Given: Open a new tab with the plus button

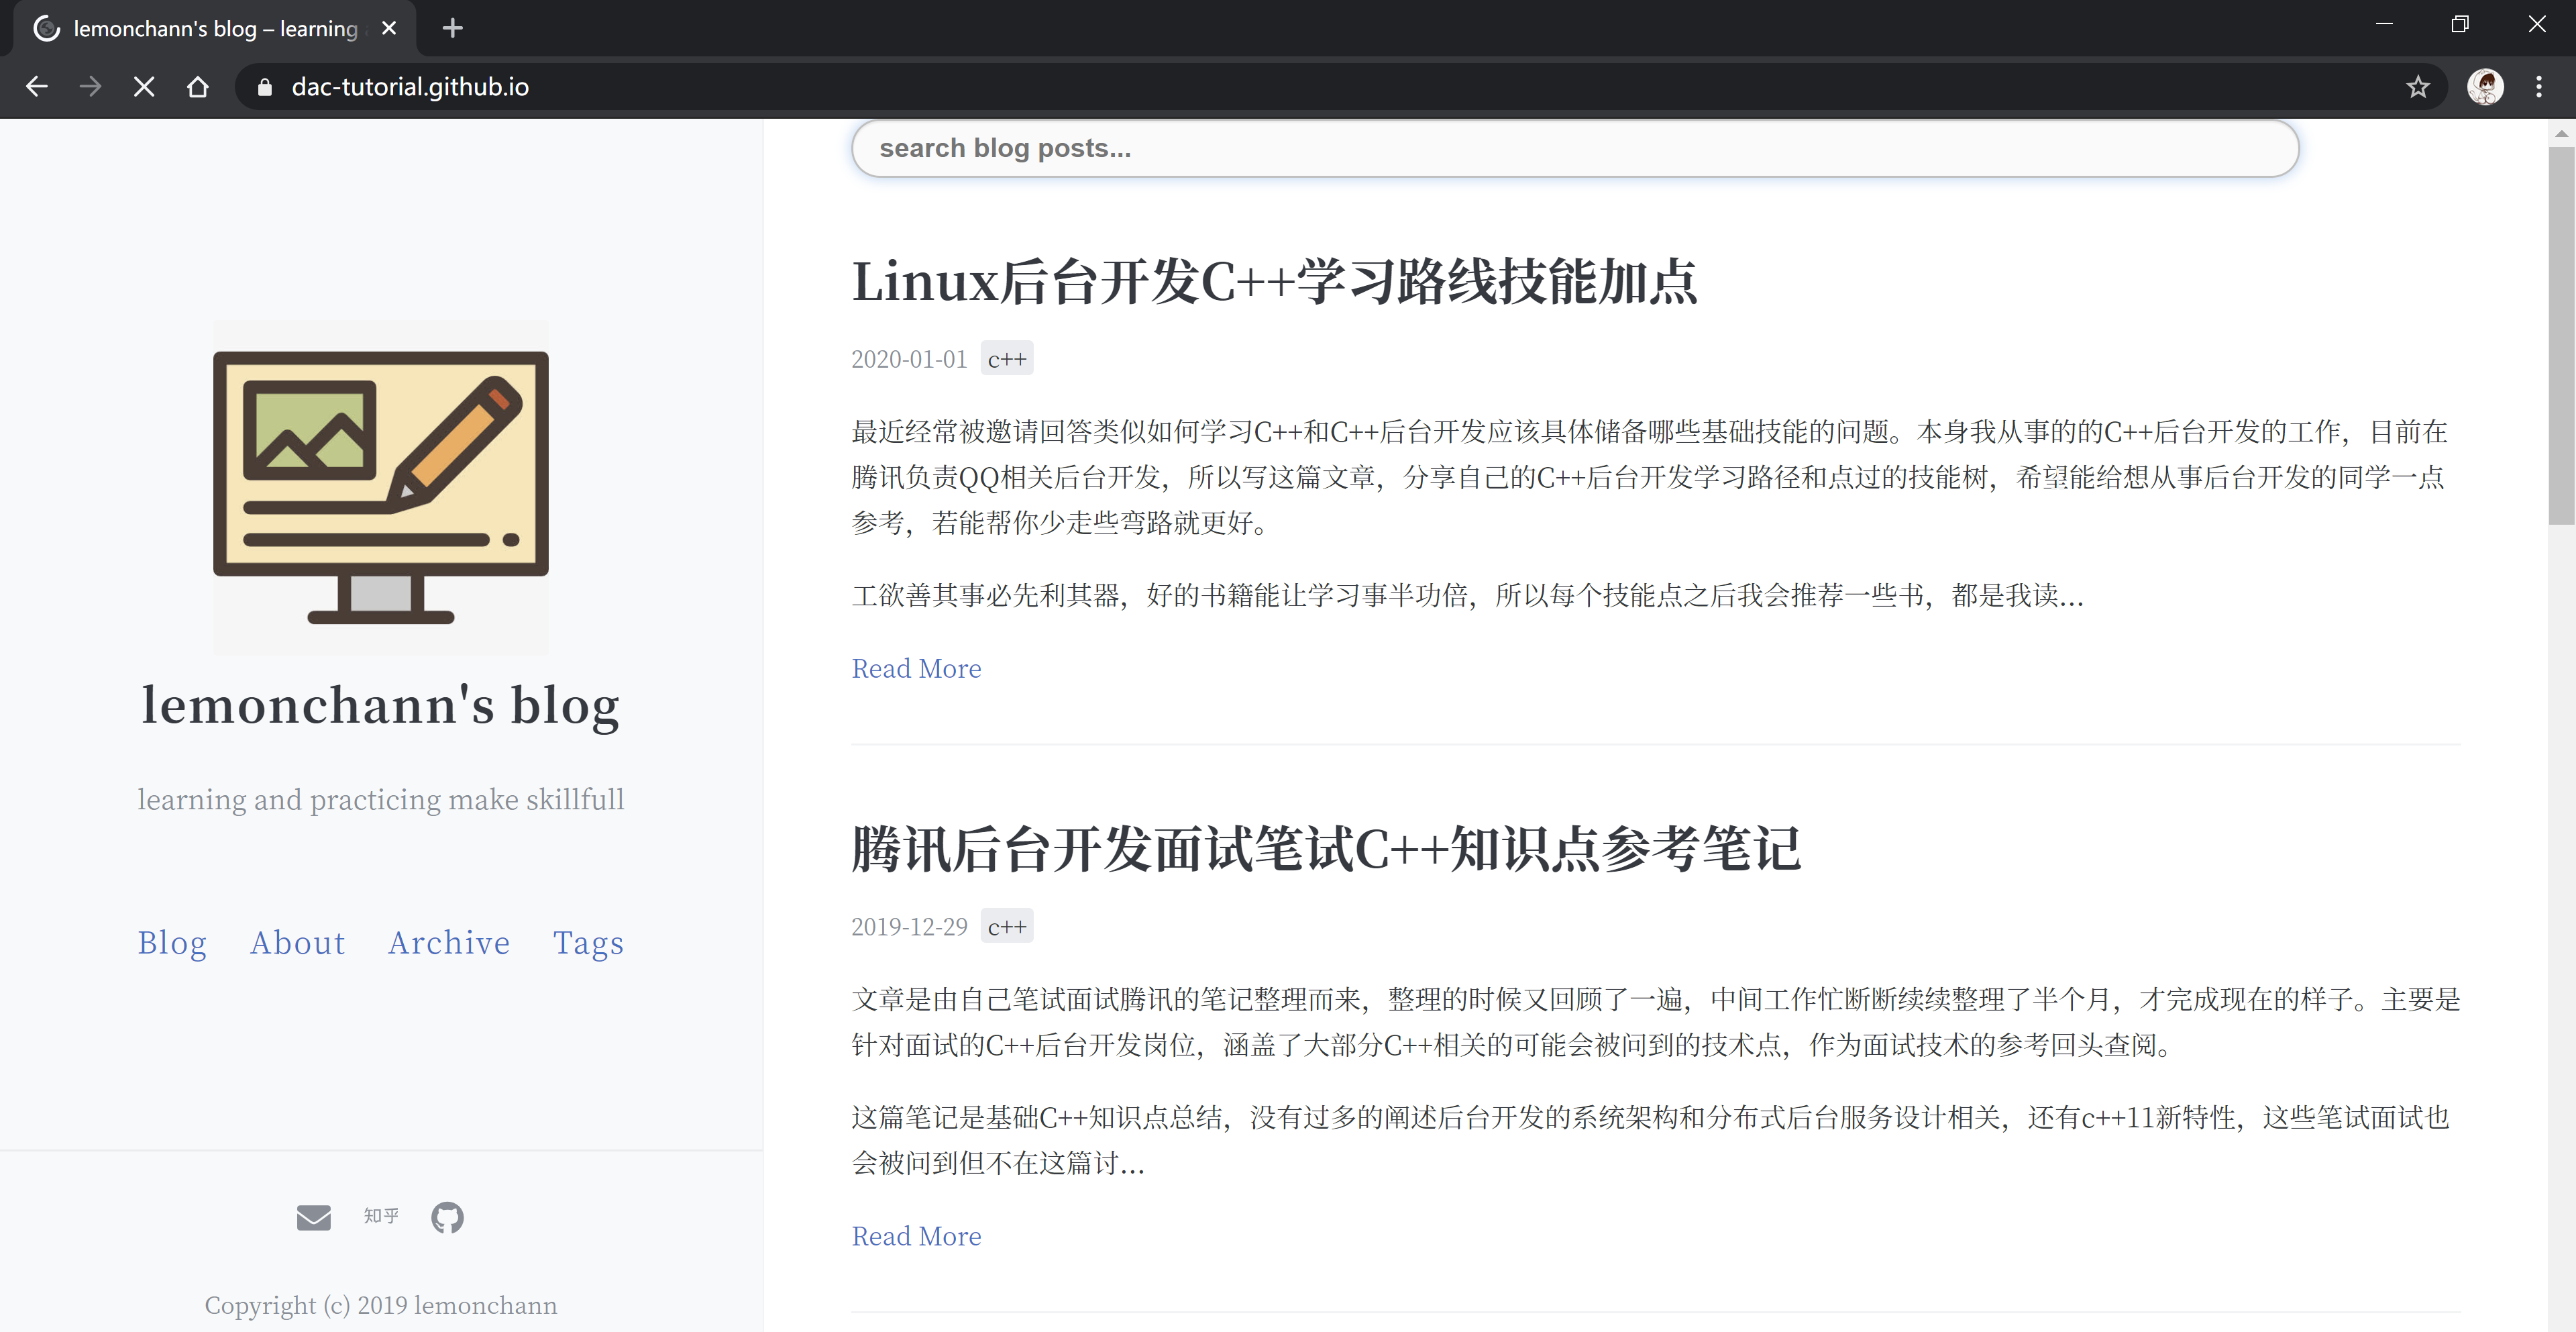Looking at the screenshot, I should point(453,28).
